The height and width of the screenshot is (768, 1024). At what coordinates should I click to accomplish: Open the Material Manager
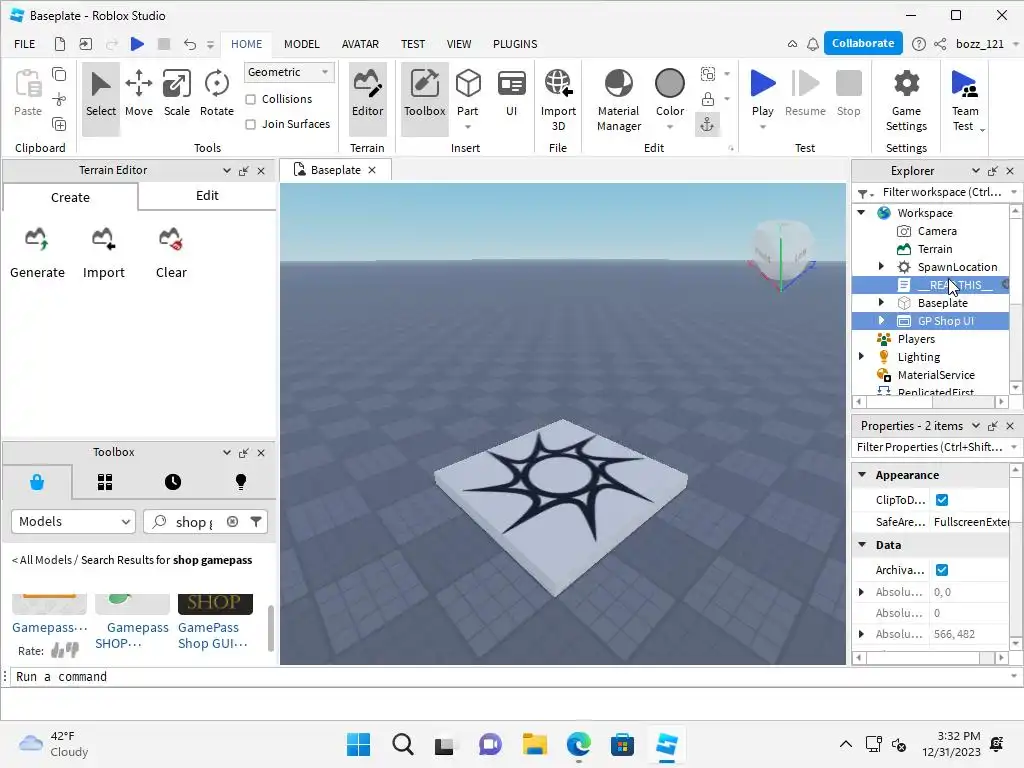coord(618,100)
